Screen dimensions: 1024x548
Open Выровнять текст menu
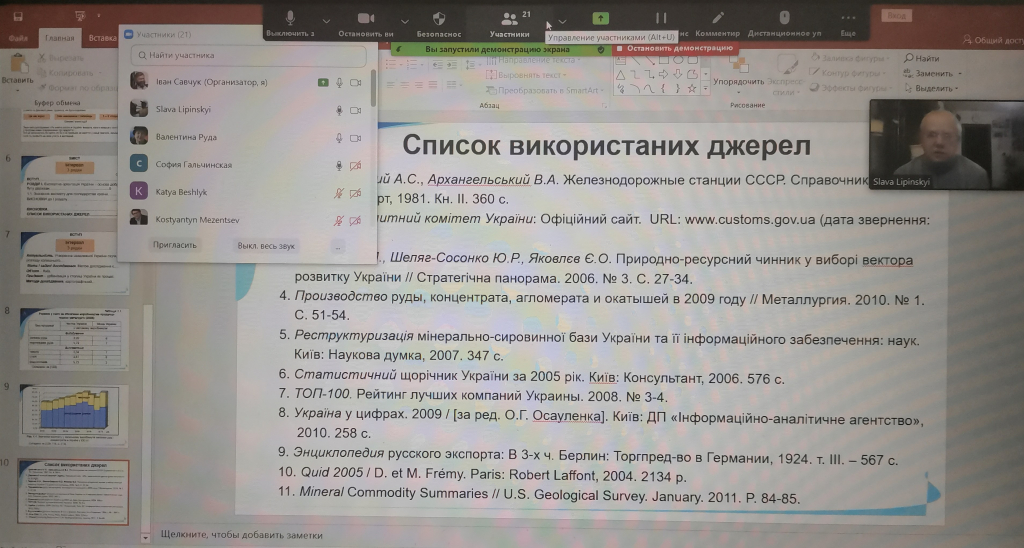526,75
